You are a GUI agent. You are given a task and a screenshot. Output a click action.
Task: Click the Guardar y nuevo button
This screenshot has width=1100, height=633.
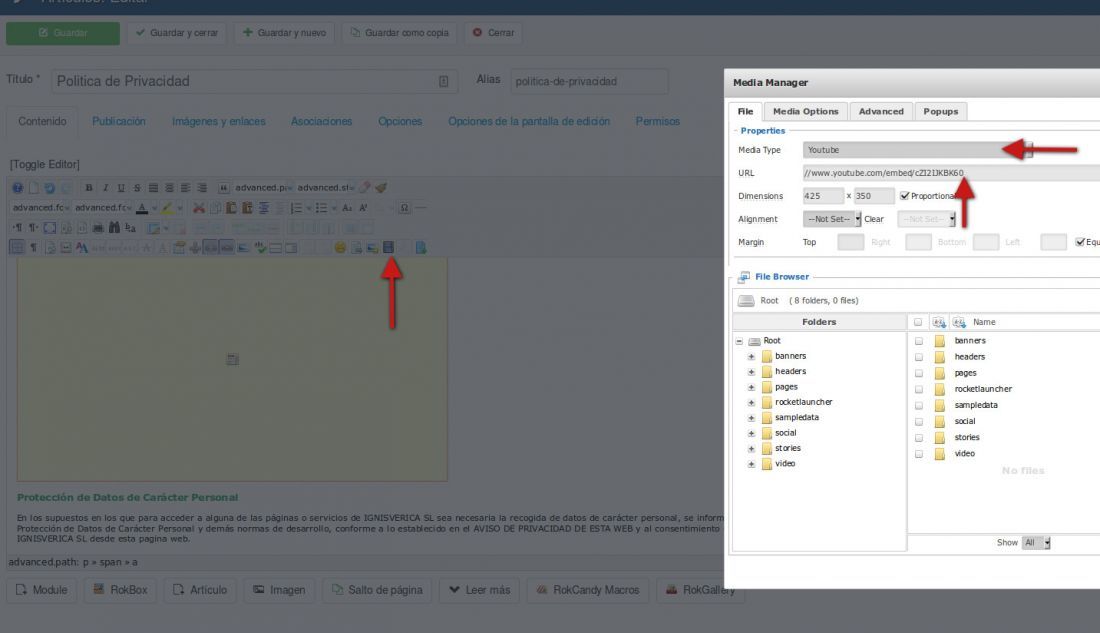click(x=284, y=33)
